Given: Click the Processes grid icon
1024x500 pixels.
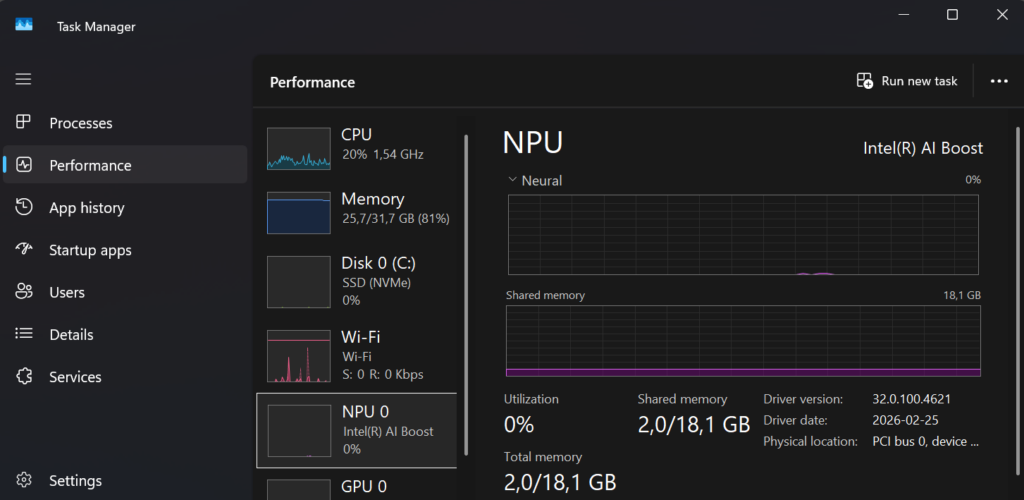Looking at the screenshot, I should point(24,122).
